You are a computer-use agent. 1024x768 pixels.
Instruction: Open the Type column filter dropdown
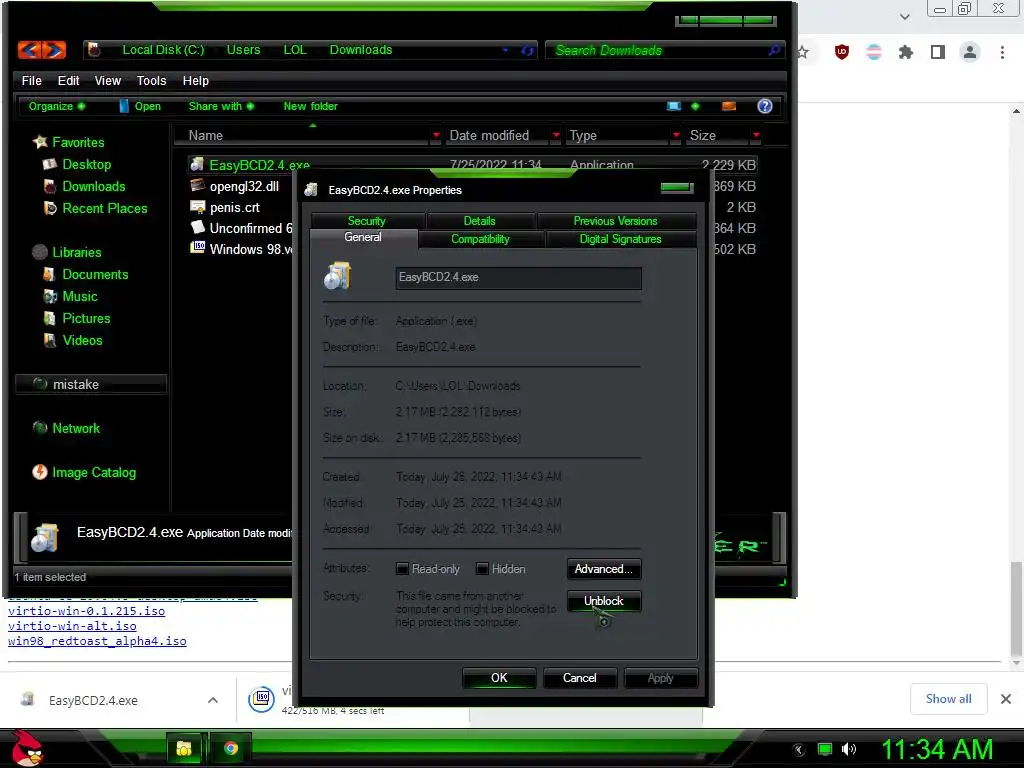pyautogui.click(x=676, y=135)
